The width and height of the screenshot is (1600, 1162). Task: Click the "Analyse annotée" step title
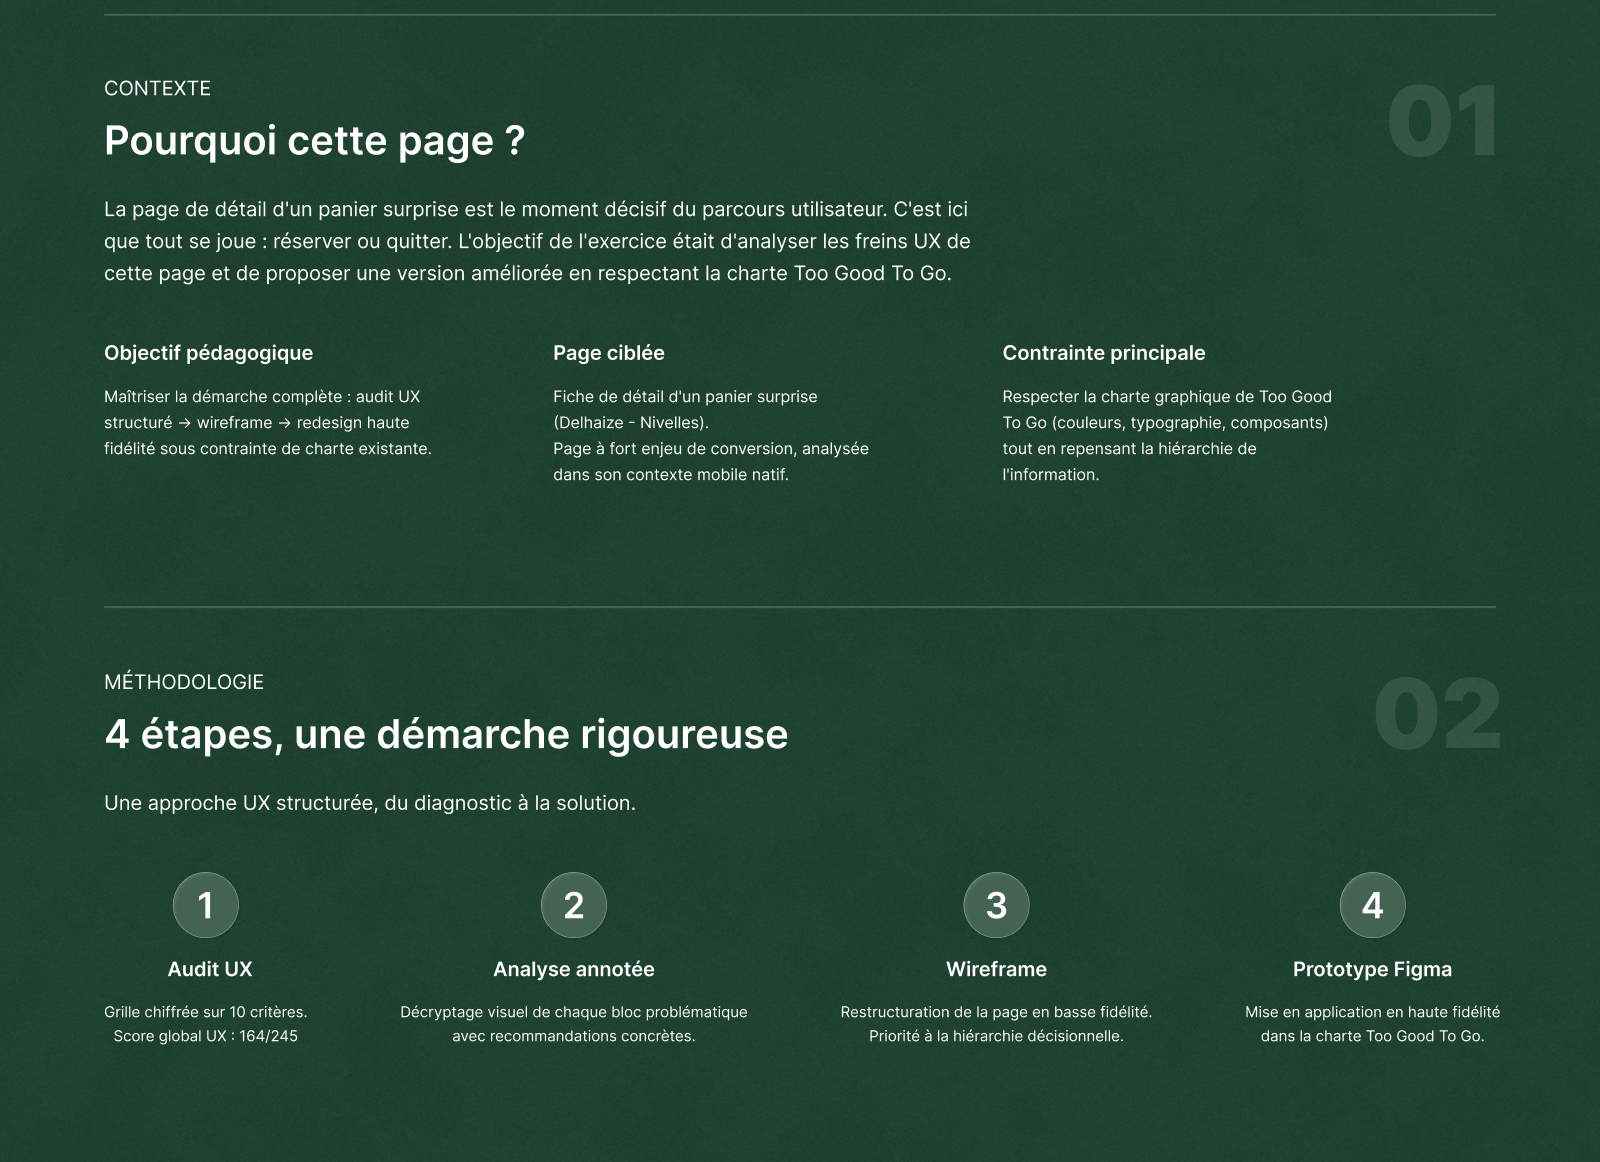[574, 969]
